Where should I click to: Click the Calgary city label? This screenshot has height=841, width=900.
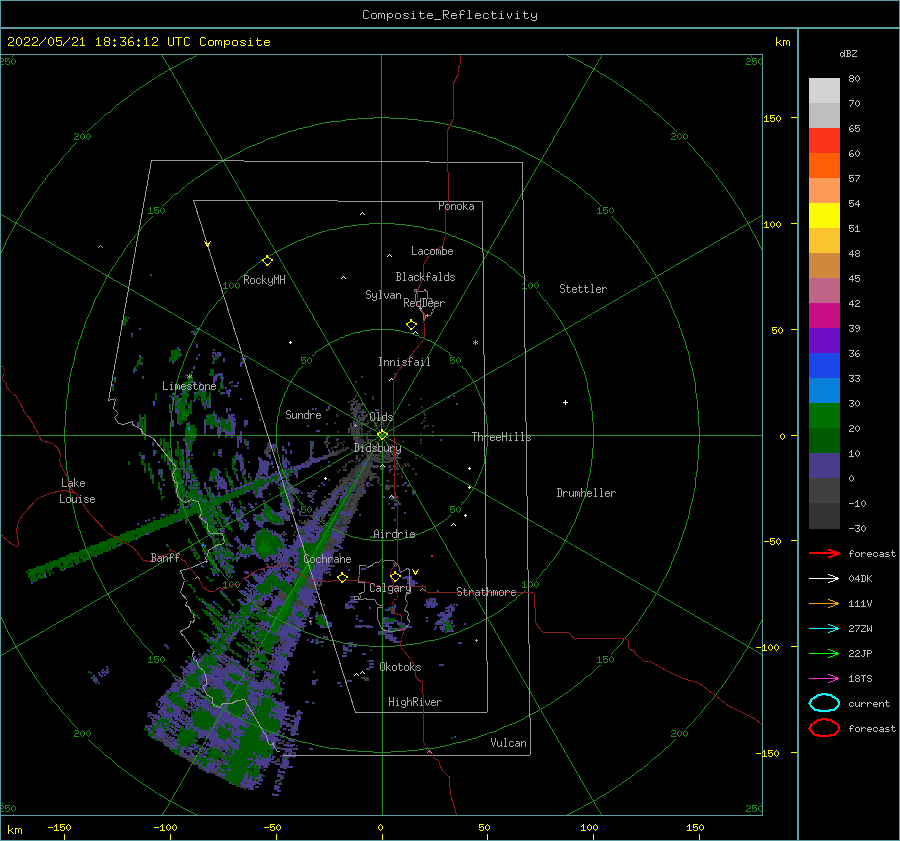390,588
